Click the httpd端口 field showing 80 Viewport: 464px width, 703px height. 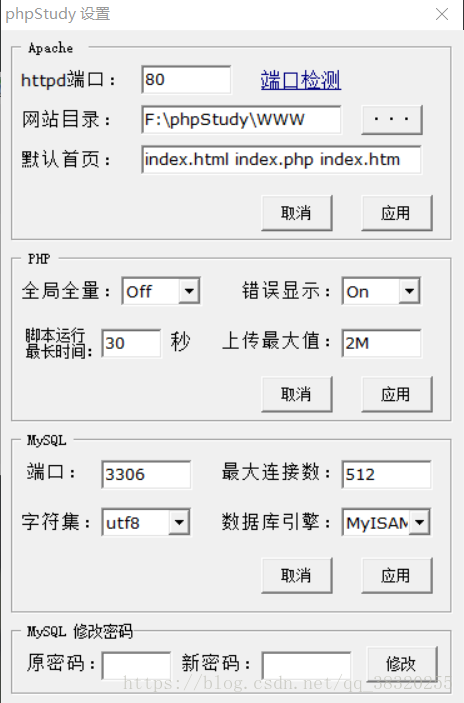(186, 80)
